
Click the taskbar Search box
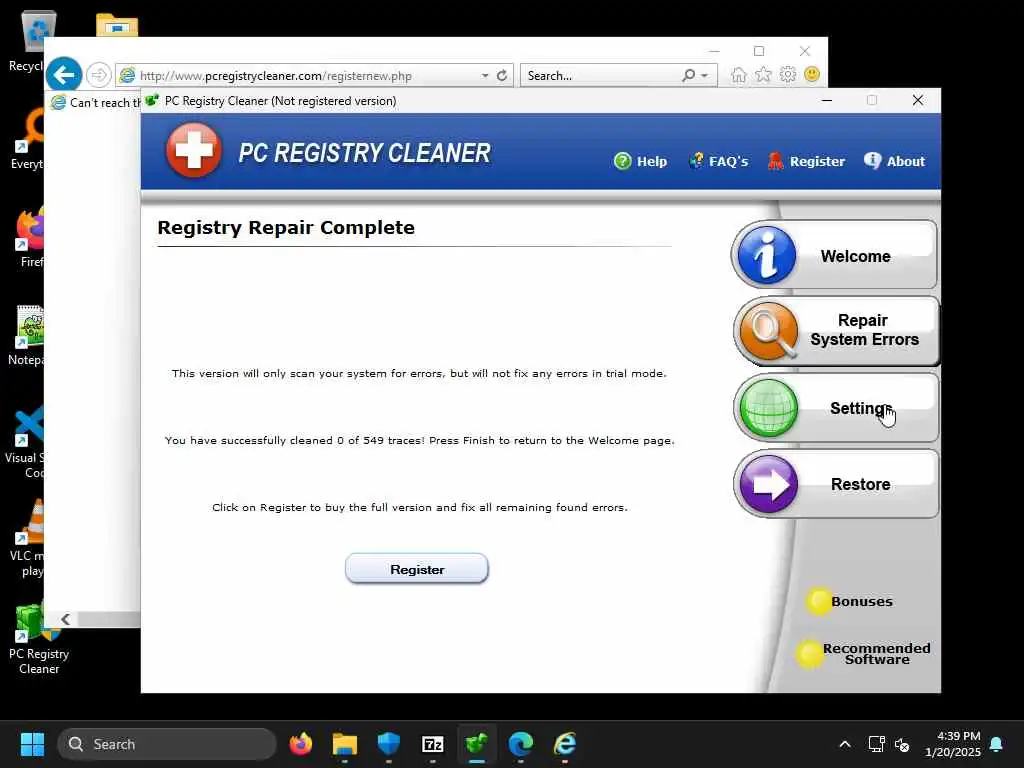pyautogui.click(x=167, y=744)
